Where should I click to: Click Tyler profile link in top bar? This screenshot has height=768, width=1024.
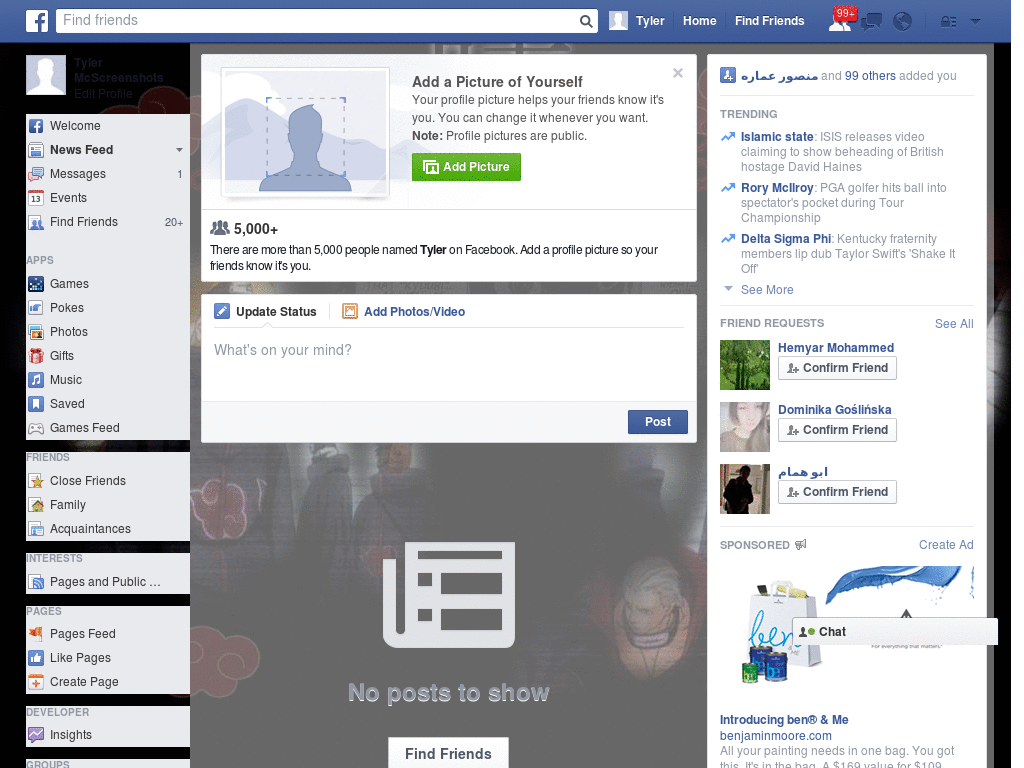(x=637, y=21)
